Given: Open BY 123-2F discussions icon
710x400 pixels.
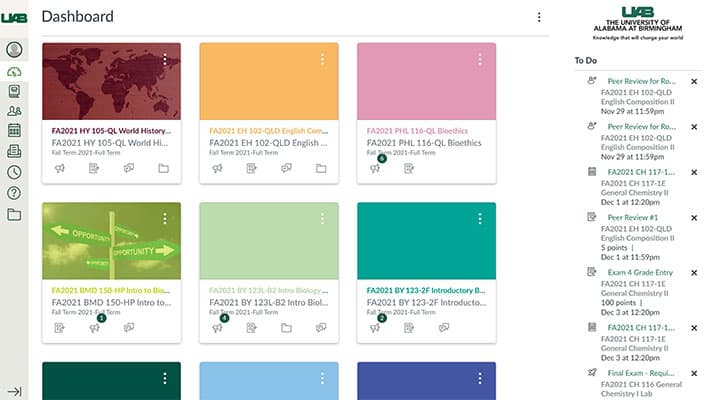Looking at the screenshot, I should coord(444,328).
